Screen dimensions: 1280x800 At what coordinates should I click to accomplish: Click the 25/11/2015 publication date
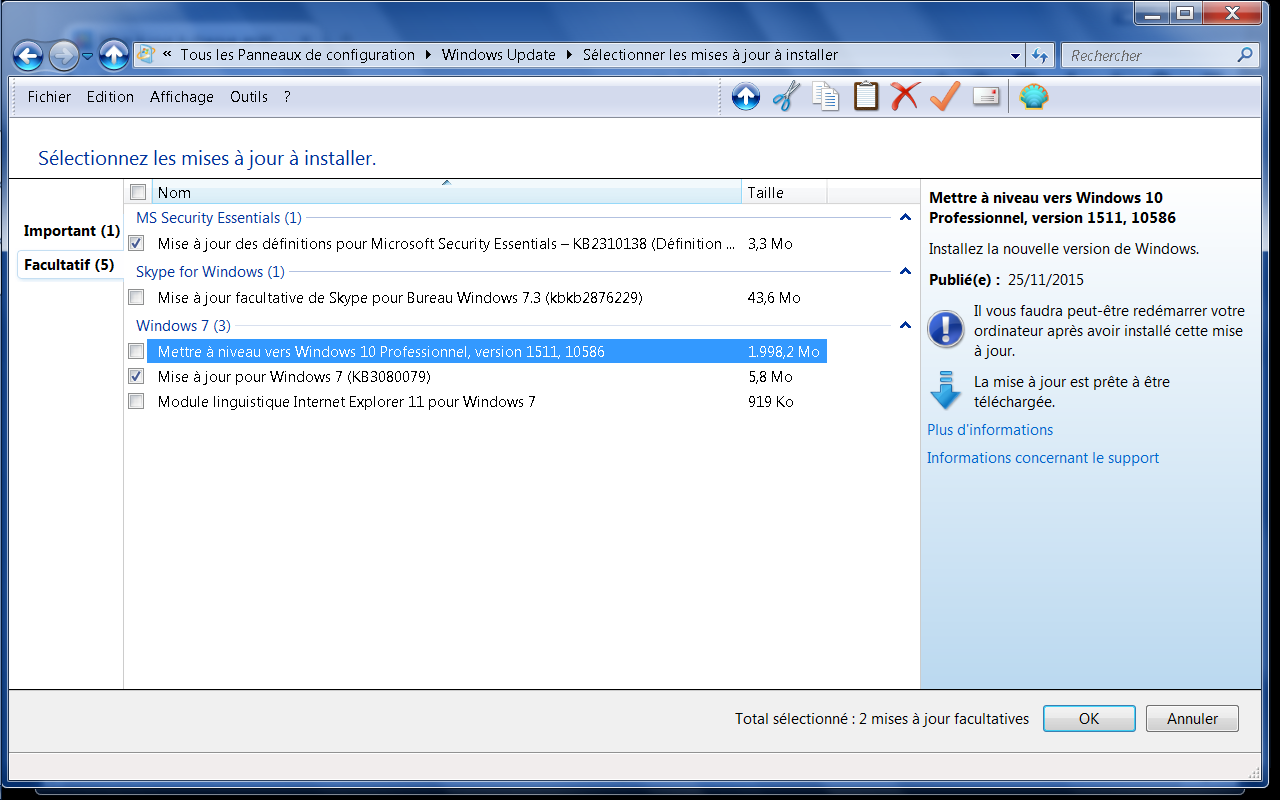(1046, 279)
